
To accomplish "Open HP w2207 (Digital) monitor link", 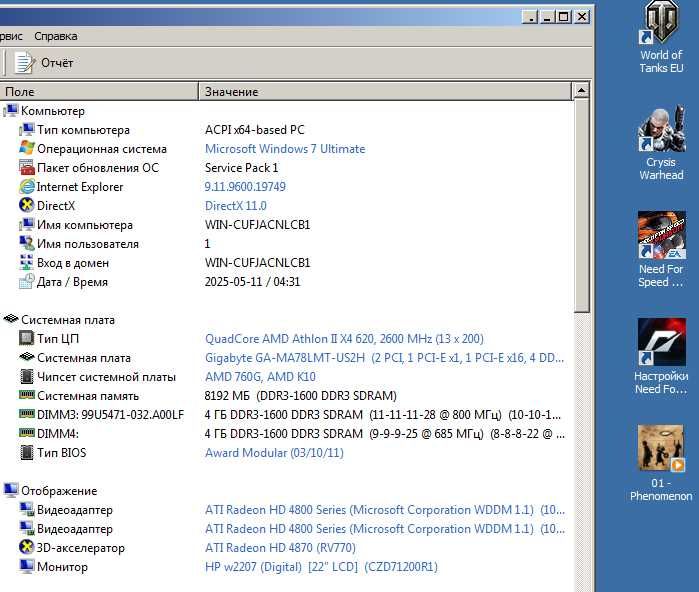I will 321,567.
